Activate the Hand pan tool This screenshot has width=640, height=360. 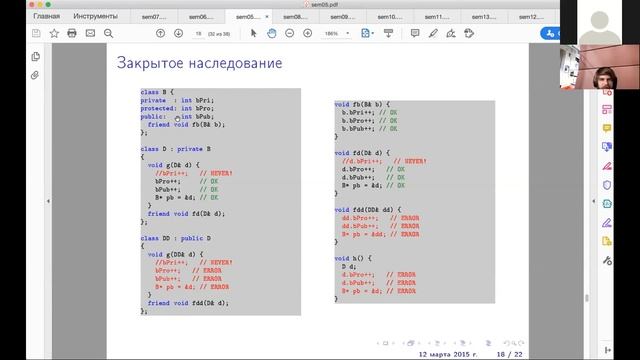coord(271,33)
